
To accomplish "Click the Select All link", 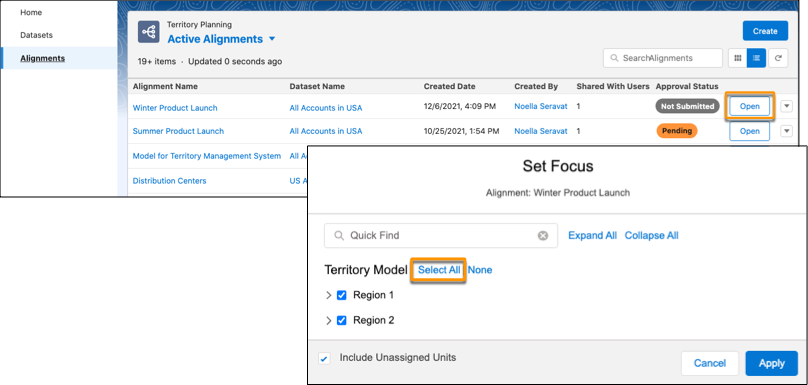I will pos(439,270).
